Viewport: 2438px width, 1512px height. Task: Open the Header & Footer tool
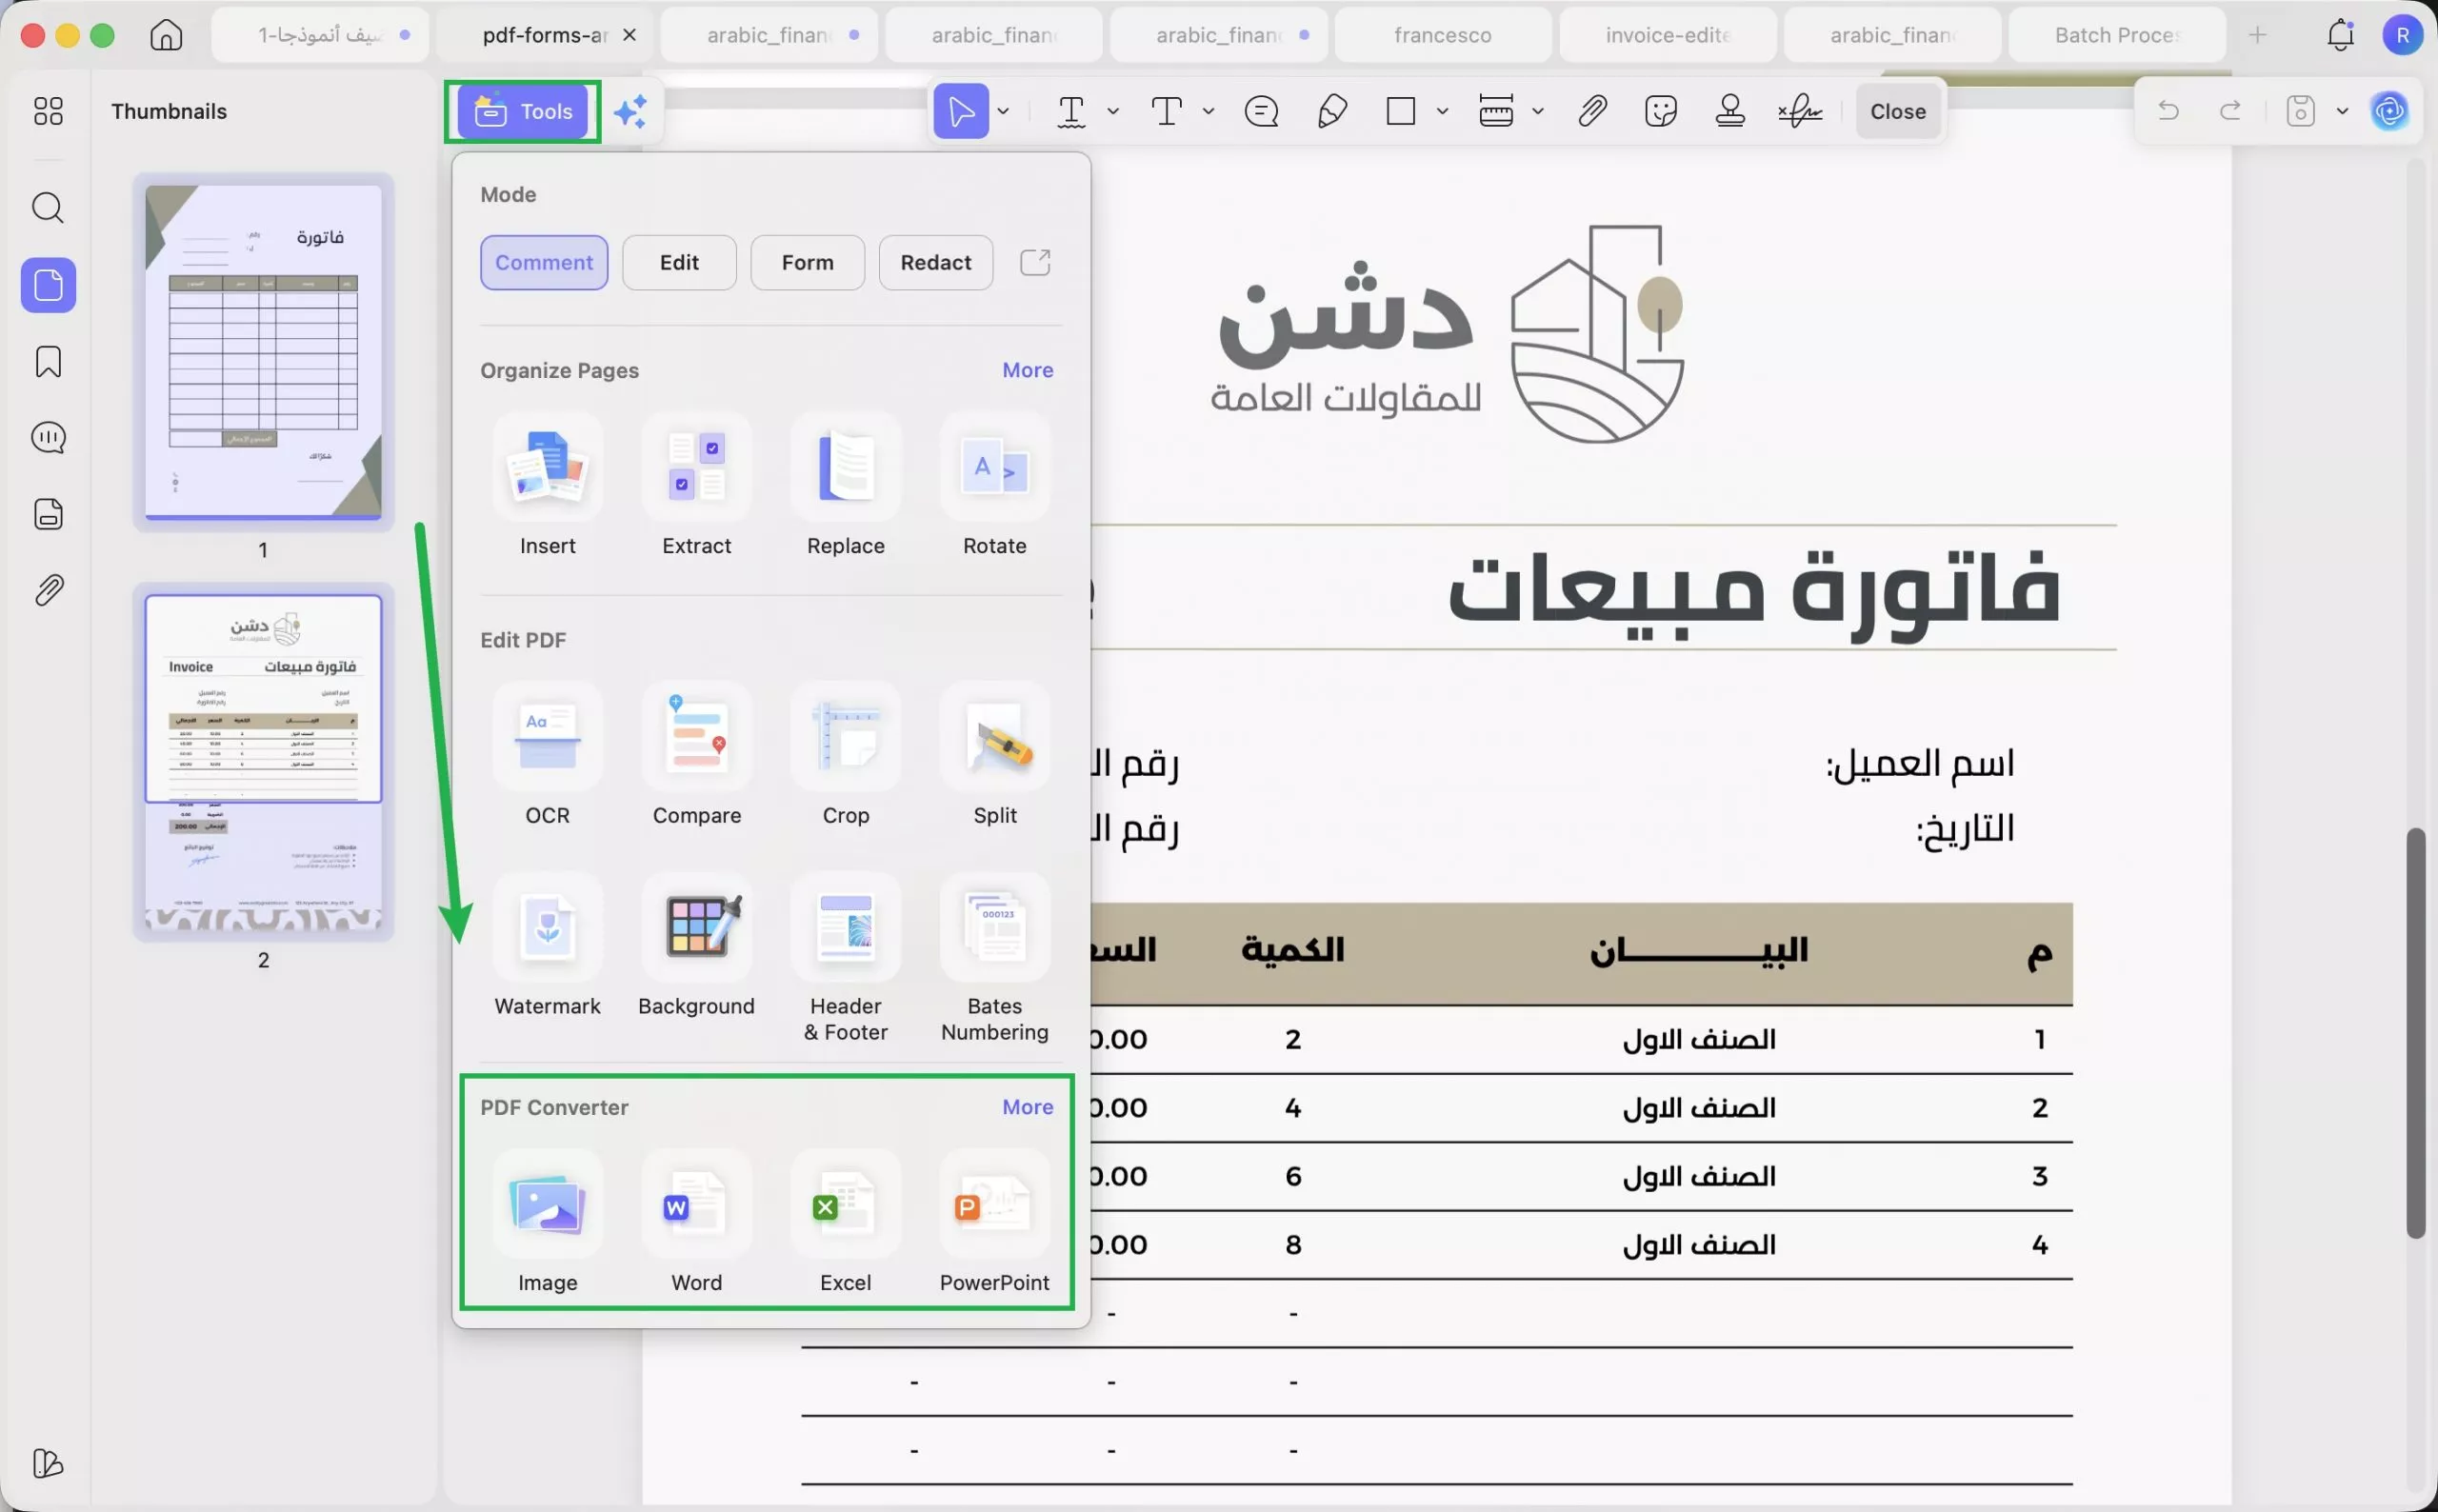point(845,960)
